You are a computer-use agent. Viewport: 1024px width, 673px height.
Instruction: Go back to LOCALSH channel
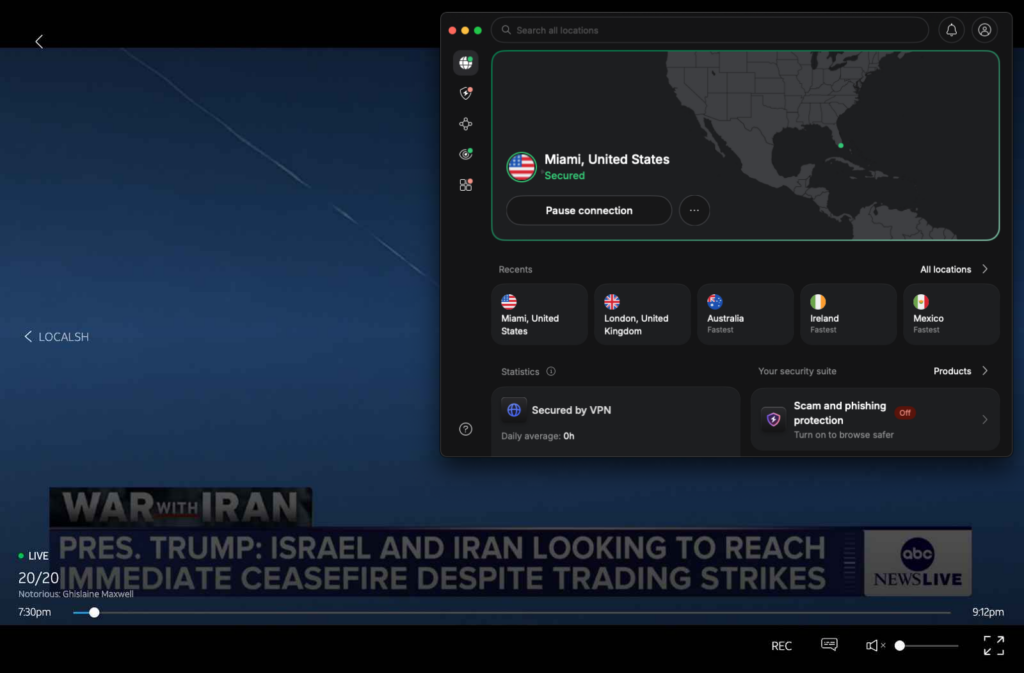click(x=56, y=337)
